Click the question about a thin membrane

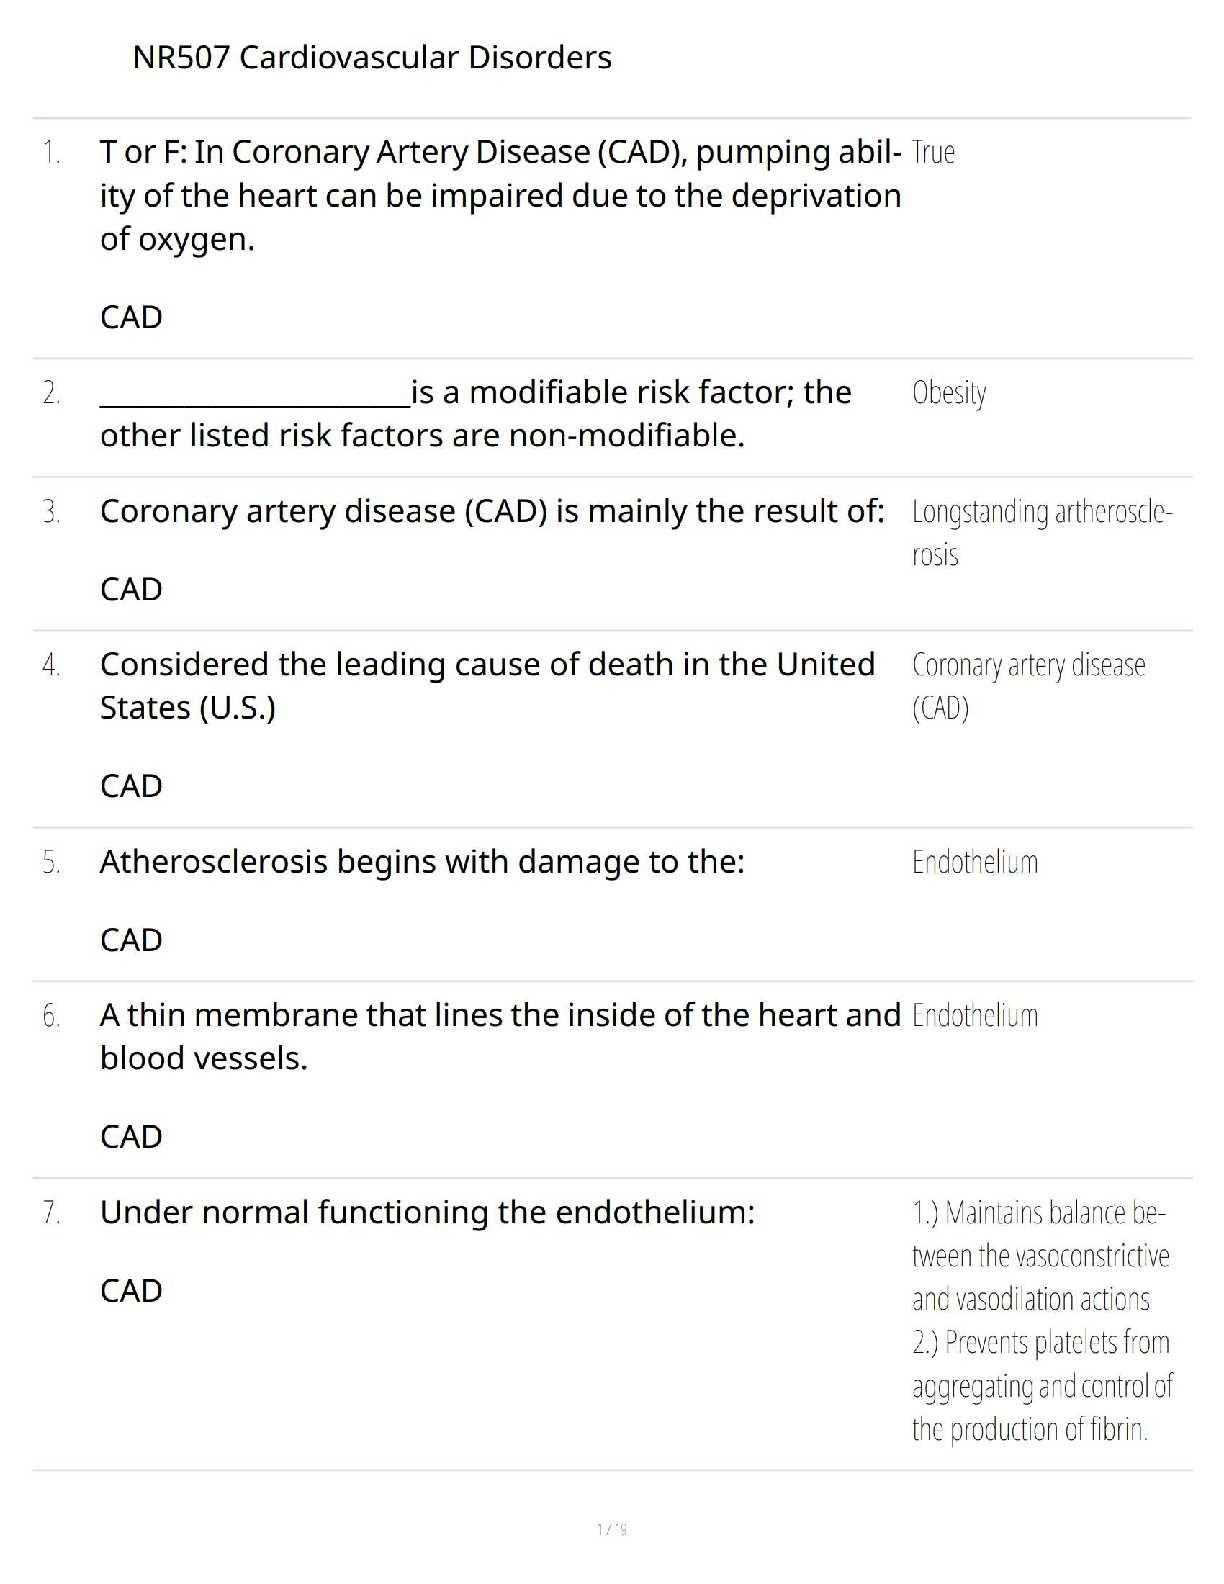[x=500, y=1036]
